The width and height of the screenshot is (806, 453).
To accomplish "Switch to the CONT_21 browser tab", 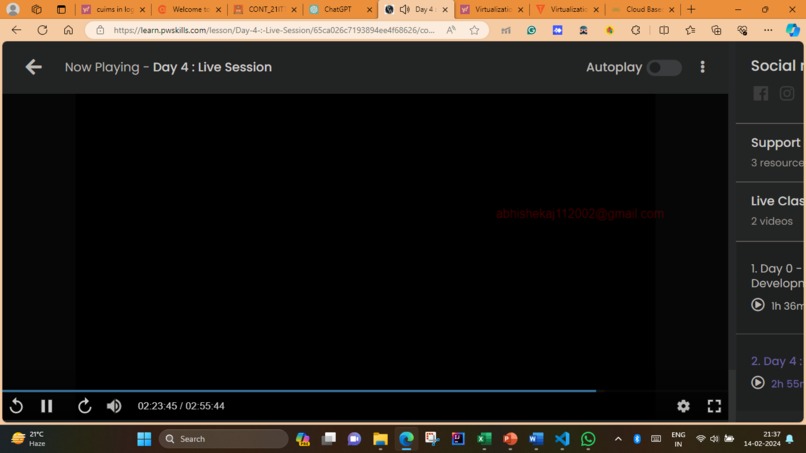I will click(265, 9).
